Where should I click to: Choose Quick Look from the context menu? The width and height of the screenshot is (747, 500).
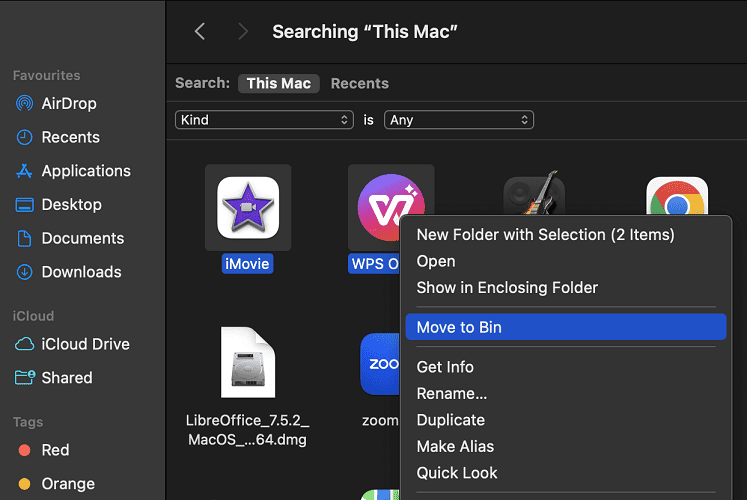[x=456, y=473]
